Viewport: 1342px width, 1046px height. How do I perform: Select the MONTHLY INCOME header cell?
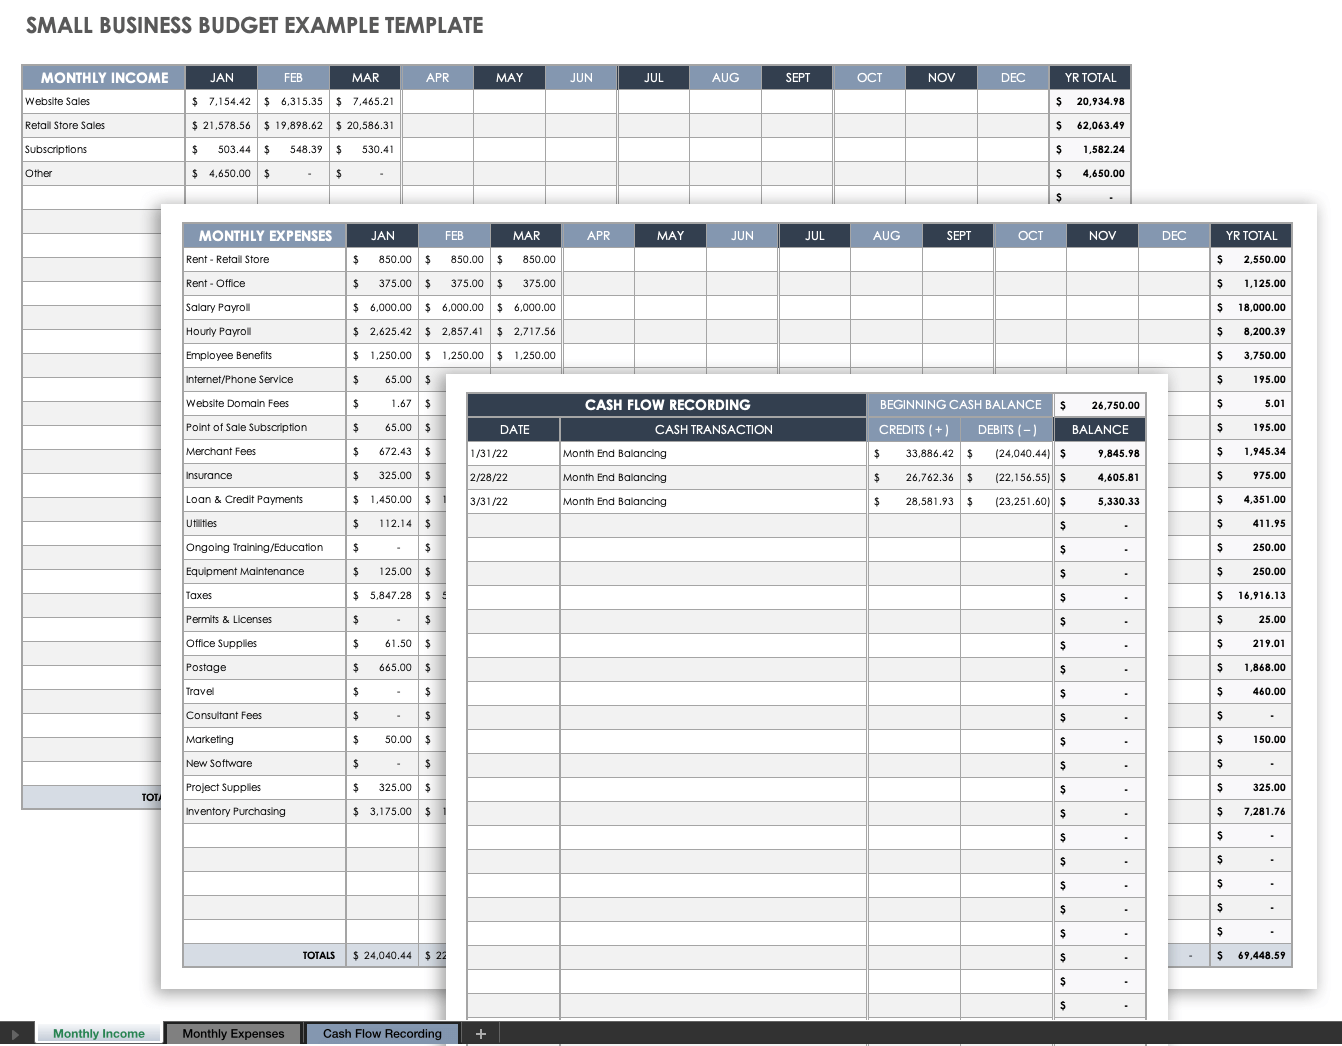point(104,77)
